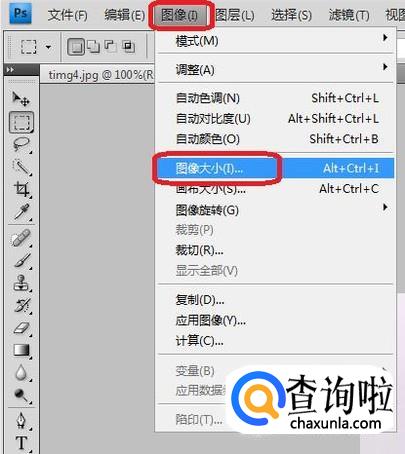Open the marquee tool preset dropdown arrow
405x454 pixels.
click(x=48, y=47)
